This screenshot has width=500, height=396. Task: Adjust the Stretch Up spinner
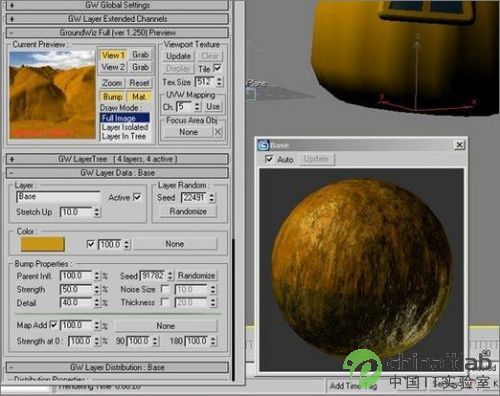97,212
